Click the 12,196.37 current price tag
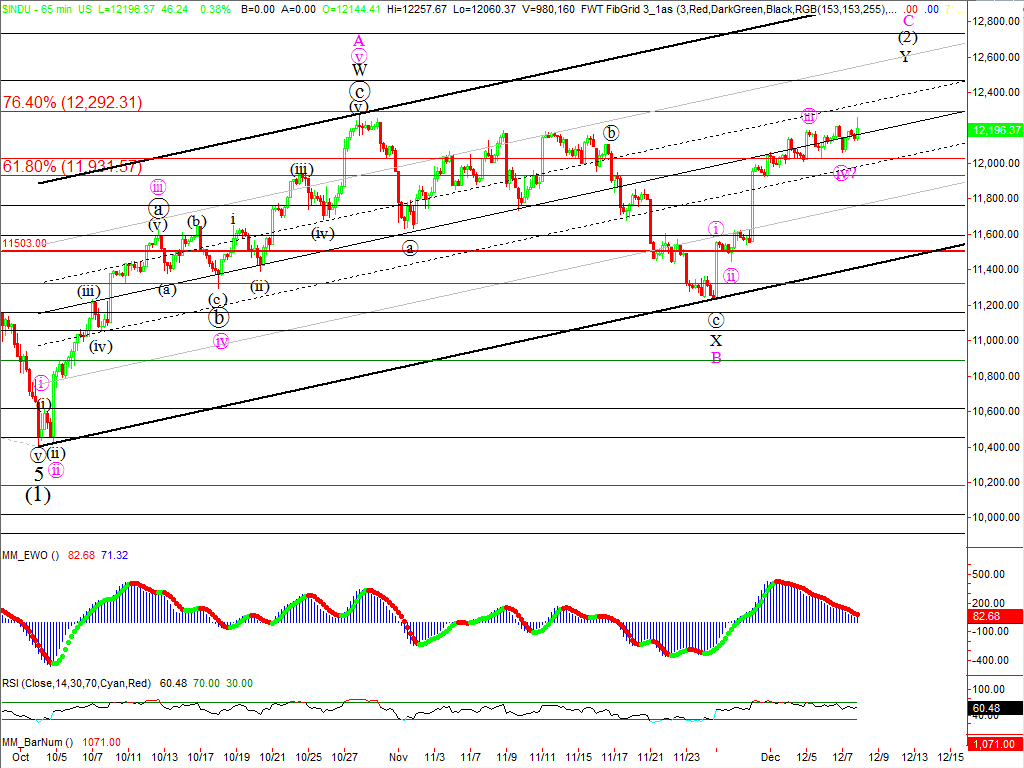This screenshot has height=768, width=1024. point(995,130)
